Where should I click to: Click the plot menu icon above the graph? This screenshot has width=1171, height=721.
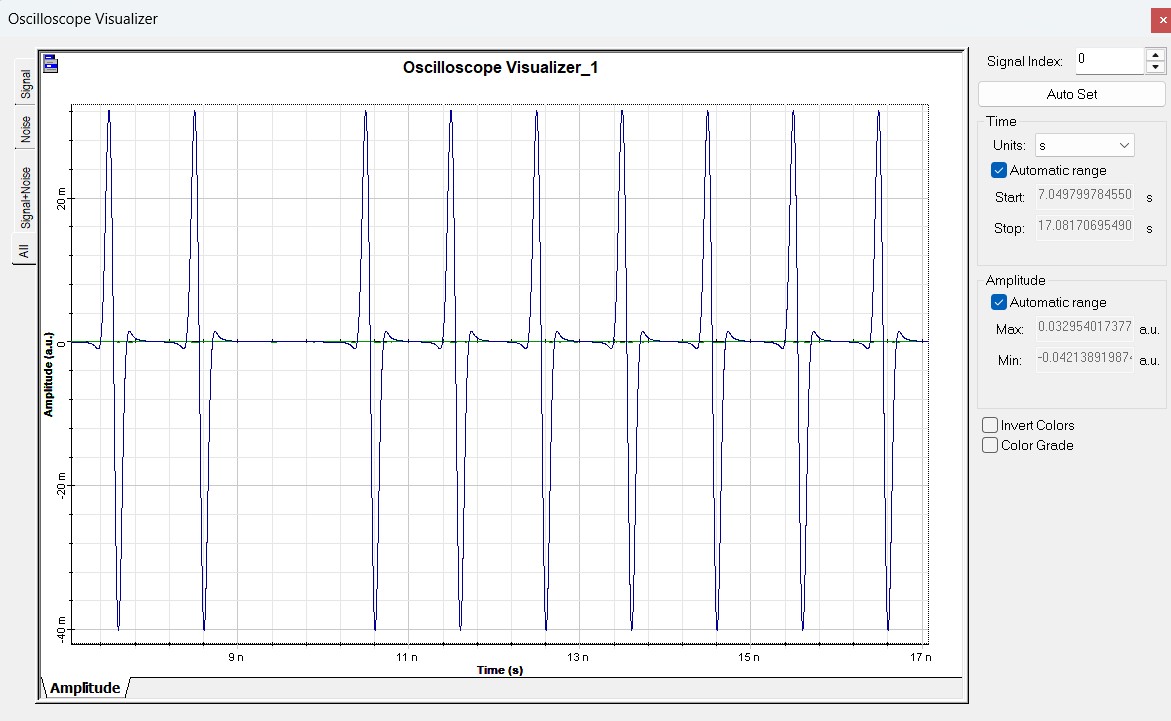coord(50,65)
